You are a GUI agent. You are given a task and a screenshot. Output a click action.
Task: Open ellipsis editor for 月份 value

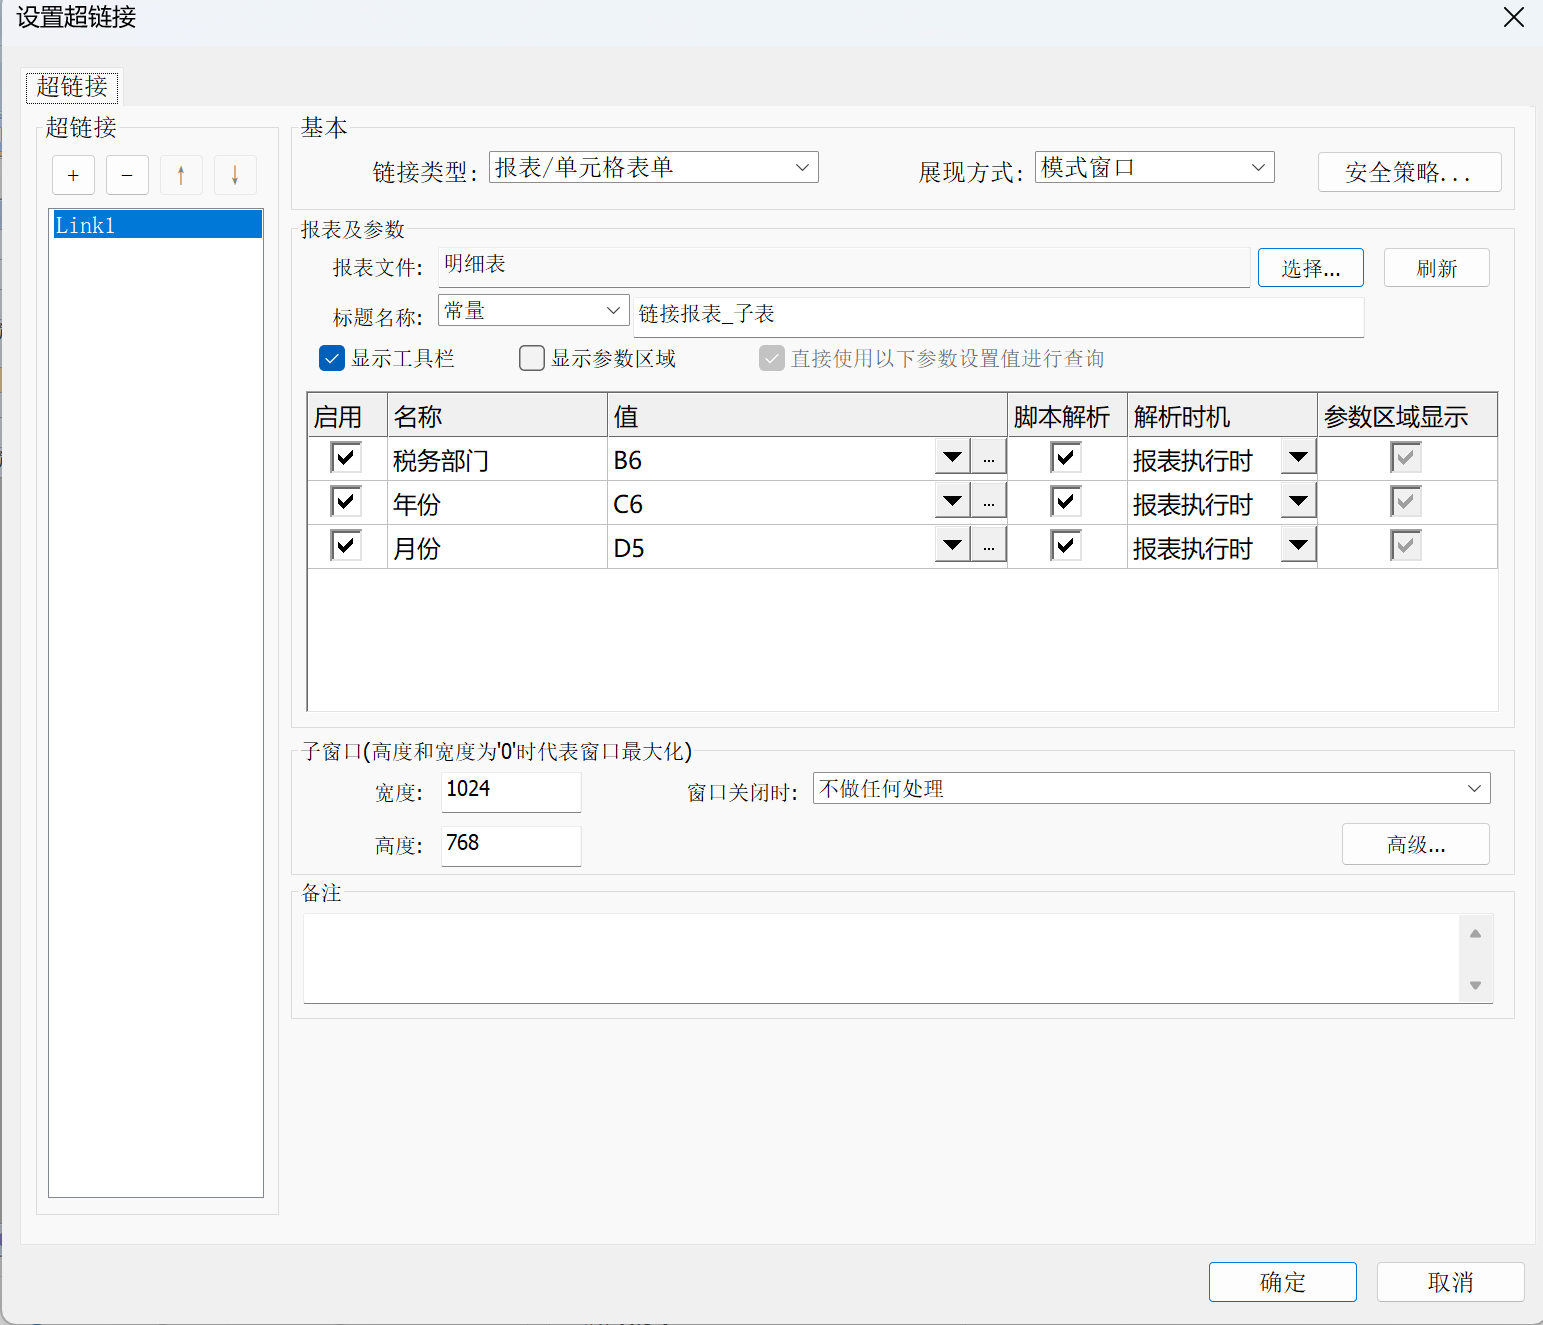[x=988, y=547]
